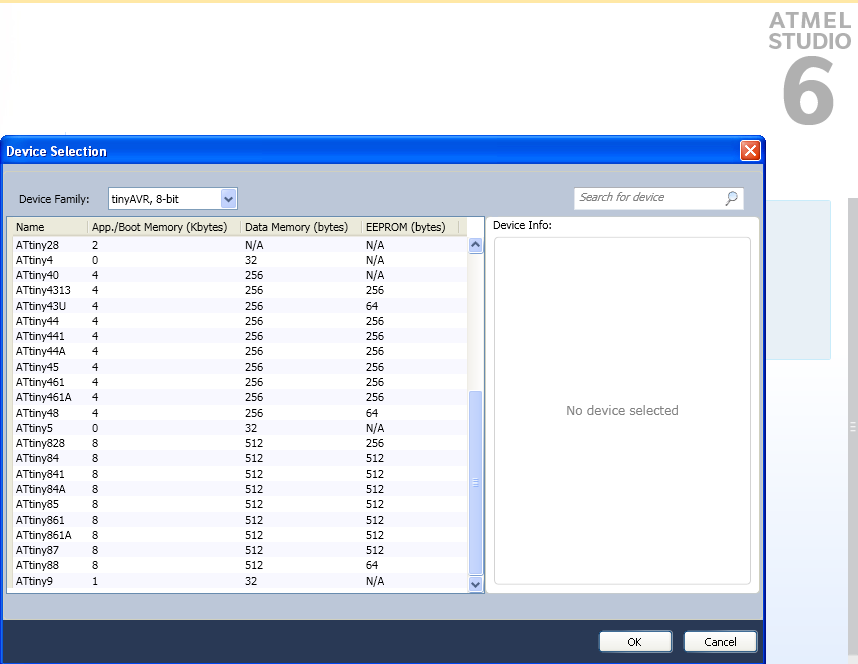Select the ATtiny5 device row
The image size is (858, 664).
pos(240,428)
